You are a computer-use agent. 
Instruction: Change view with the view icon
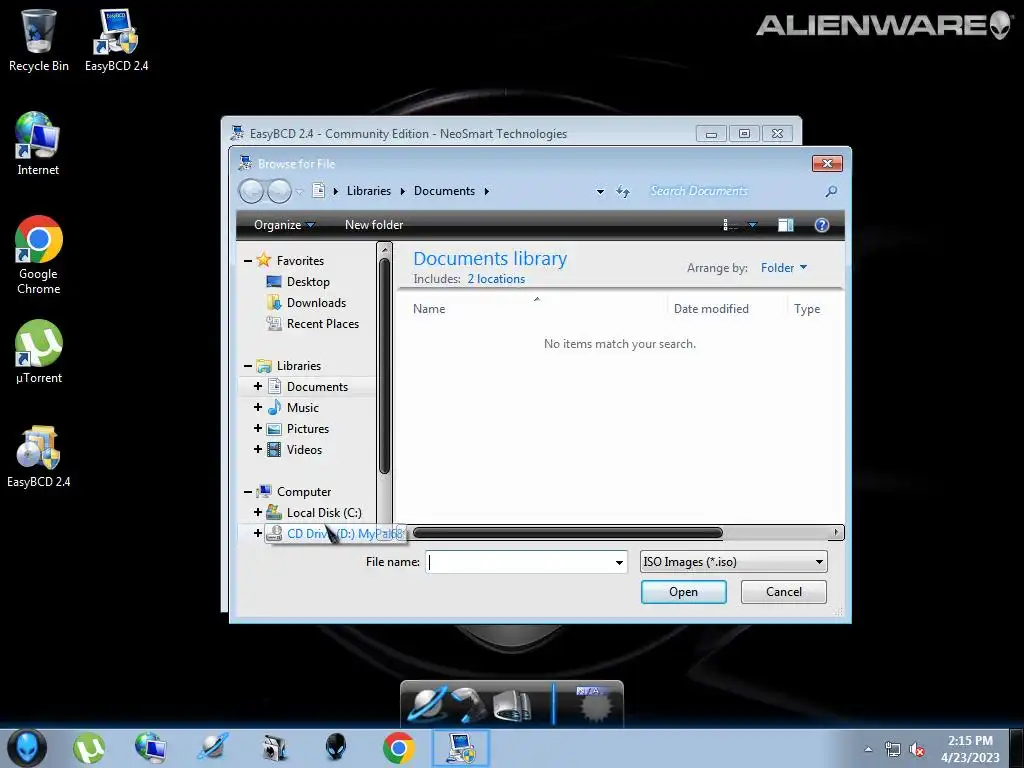click(729, 225)
